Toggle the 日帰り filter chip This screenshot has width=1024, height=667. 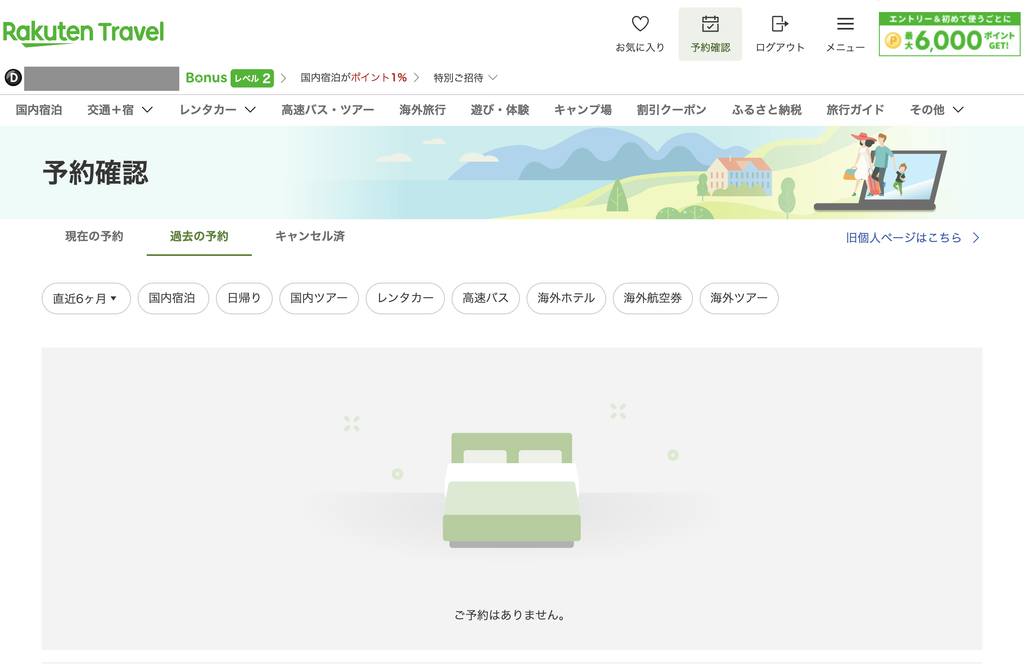pos(244,299)
